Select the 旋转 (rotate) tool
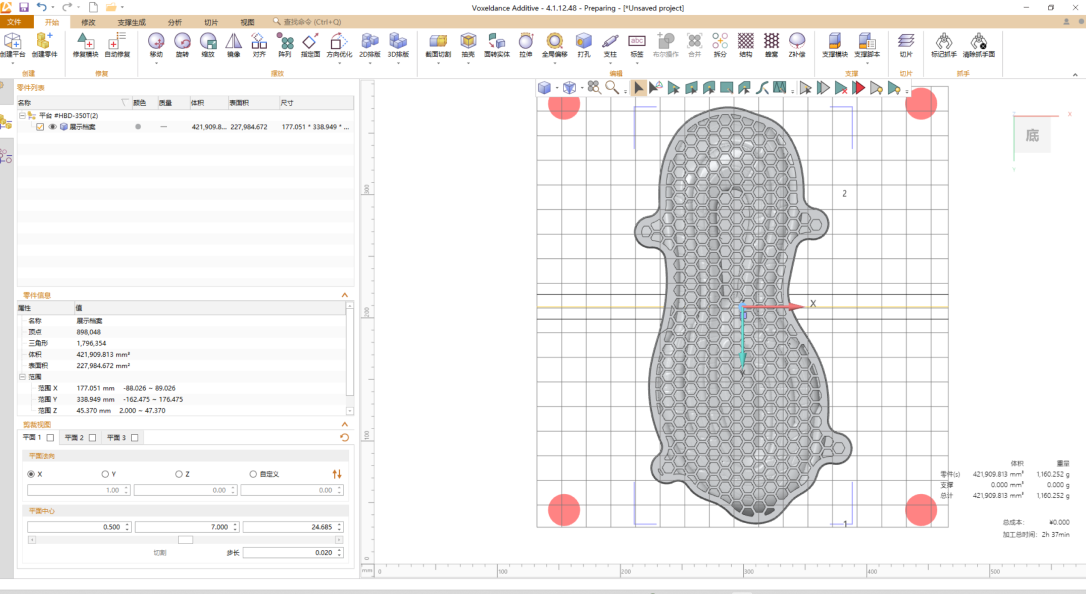Screen dimensions: 1086x594 (x=182, y=41)
